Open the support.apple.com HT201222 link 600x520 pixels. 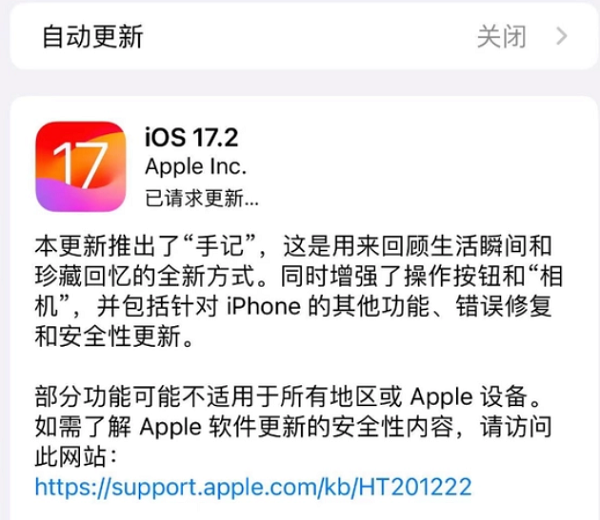pyautogui.click(x=253, y=487)
